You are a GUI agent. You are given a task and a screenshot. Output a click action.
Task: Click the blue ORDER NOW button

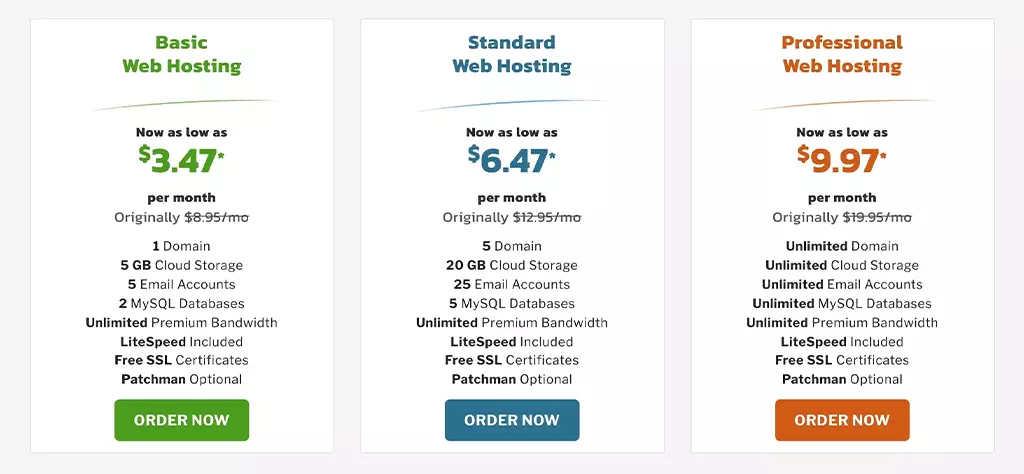tap(512, 420)
